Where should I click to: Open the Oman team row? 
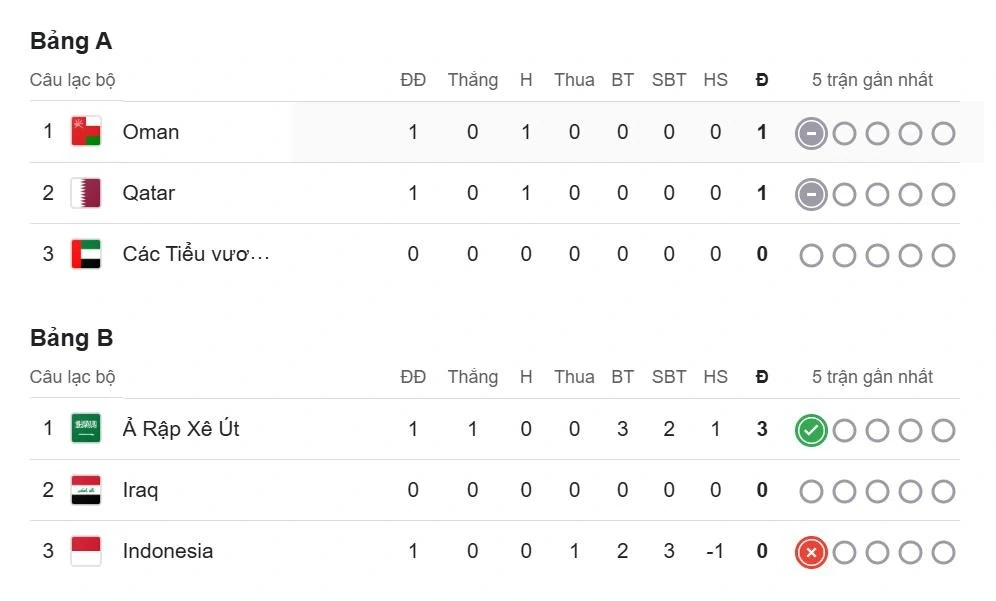pos(151,132)
